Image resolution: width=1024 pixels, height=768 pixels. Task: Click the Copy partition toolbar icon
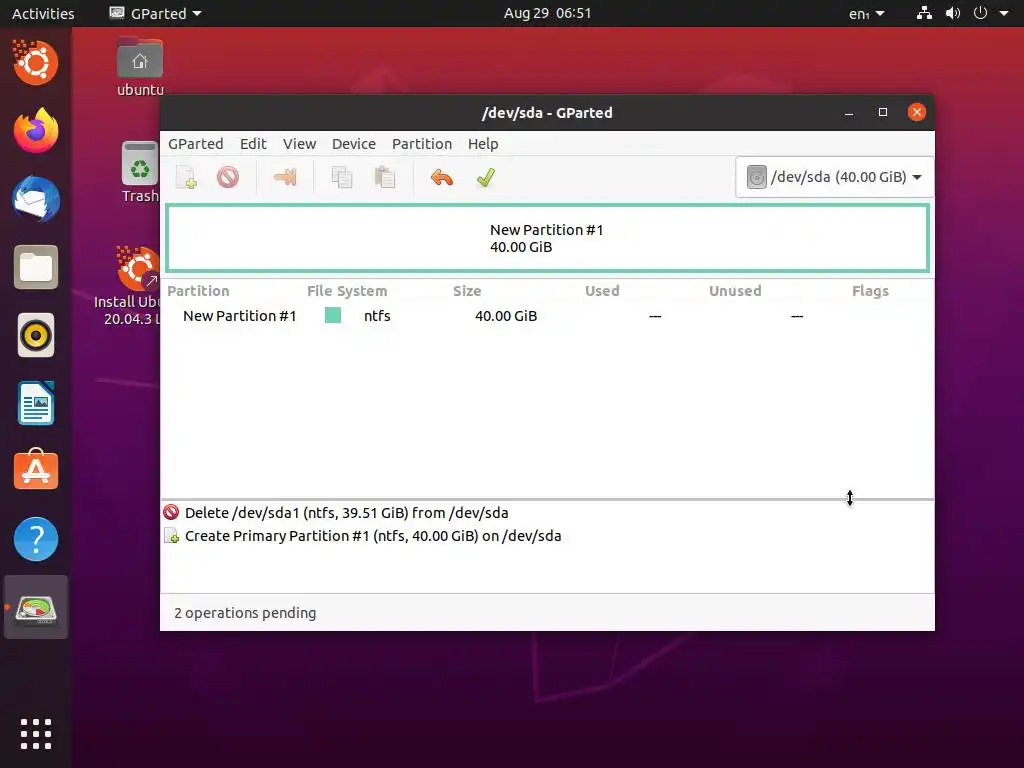pos(342,177)
